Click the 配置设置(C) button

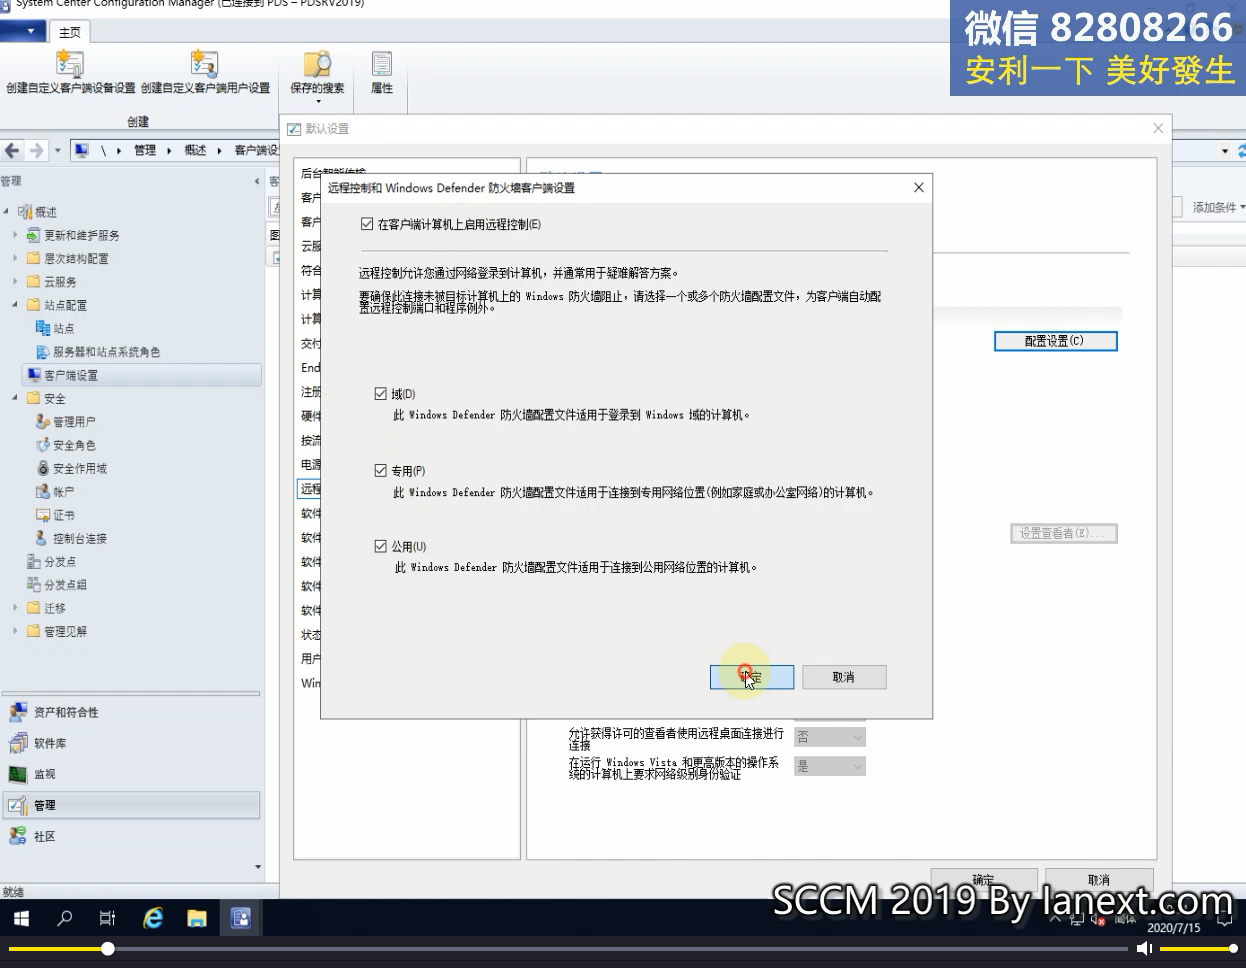[x=1055, y=341]
